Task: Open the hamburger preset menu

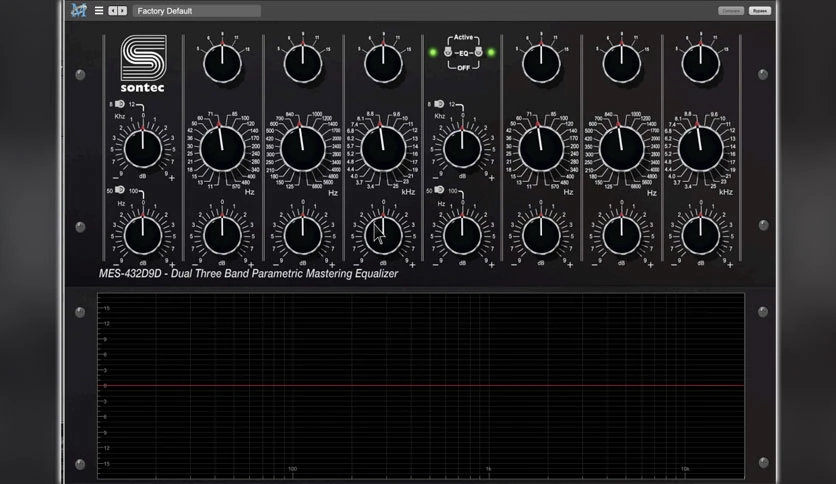Action: (99, 10)
